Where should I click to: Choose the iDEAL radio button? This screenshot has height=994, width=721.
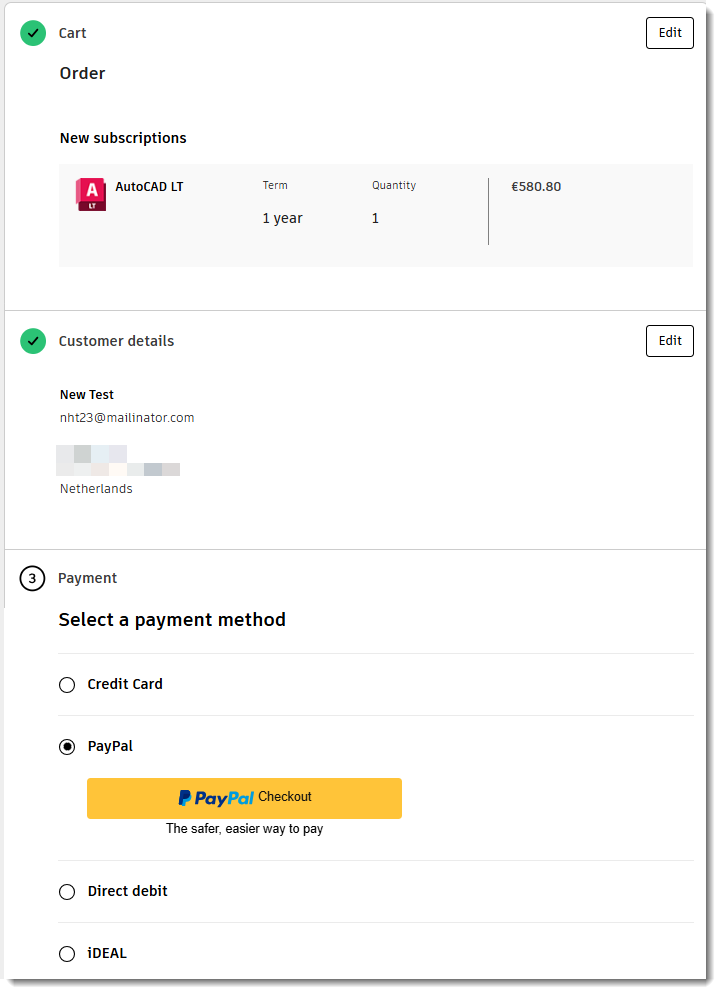pos(67,954)
